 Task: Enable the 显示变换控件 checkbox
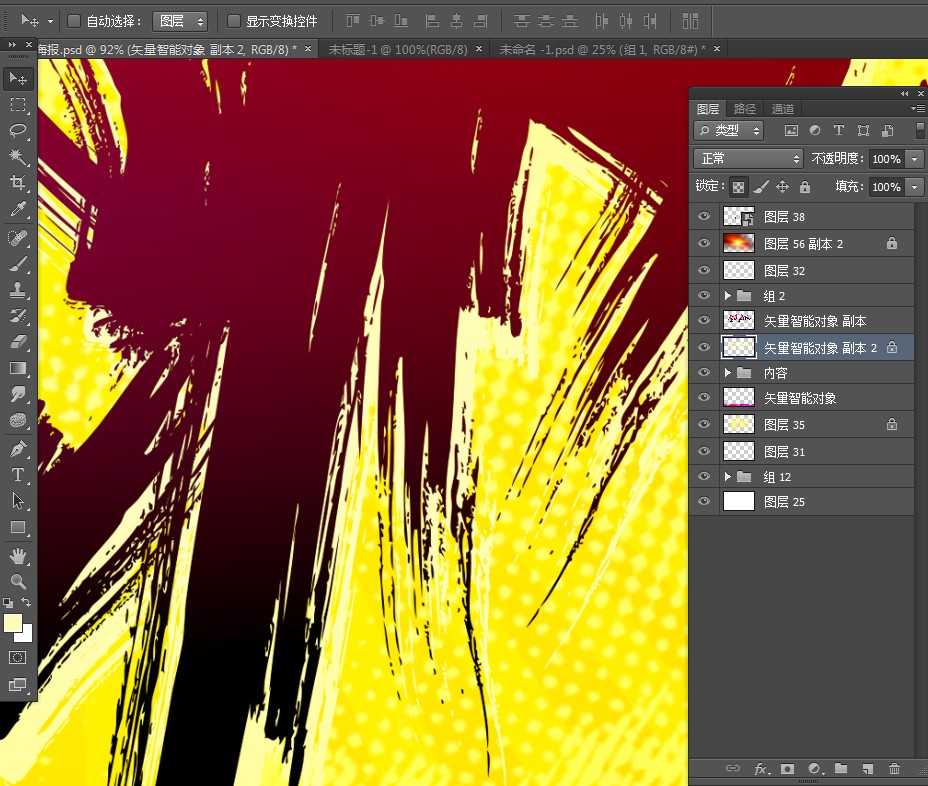234,21
